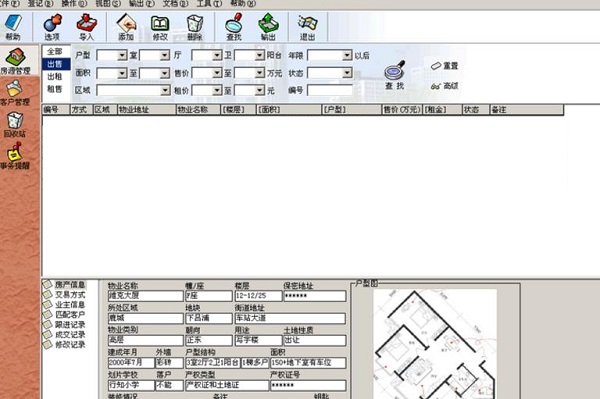
Task: Select the 出租 filter tab
Action: point(55,77)
